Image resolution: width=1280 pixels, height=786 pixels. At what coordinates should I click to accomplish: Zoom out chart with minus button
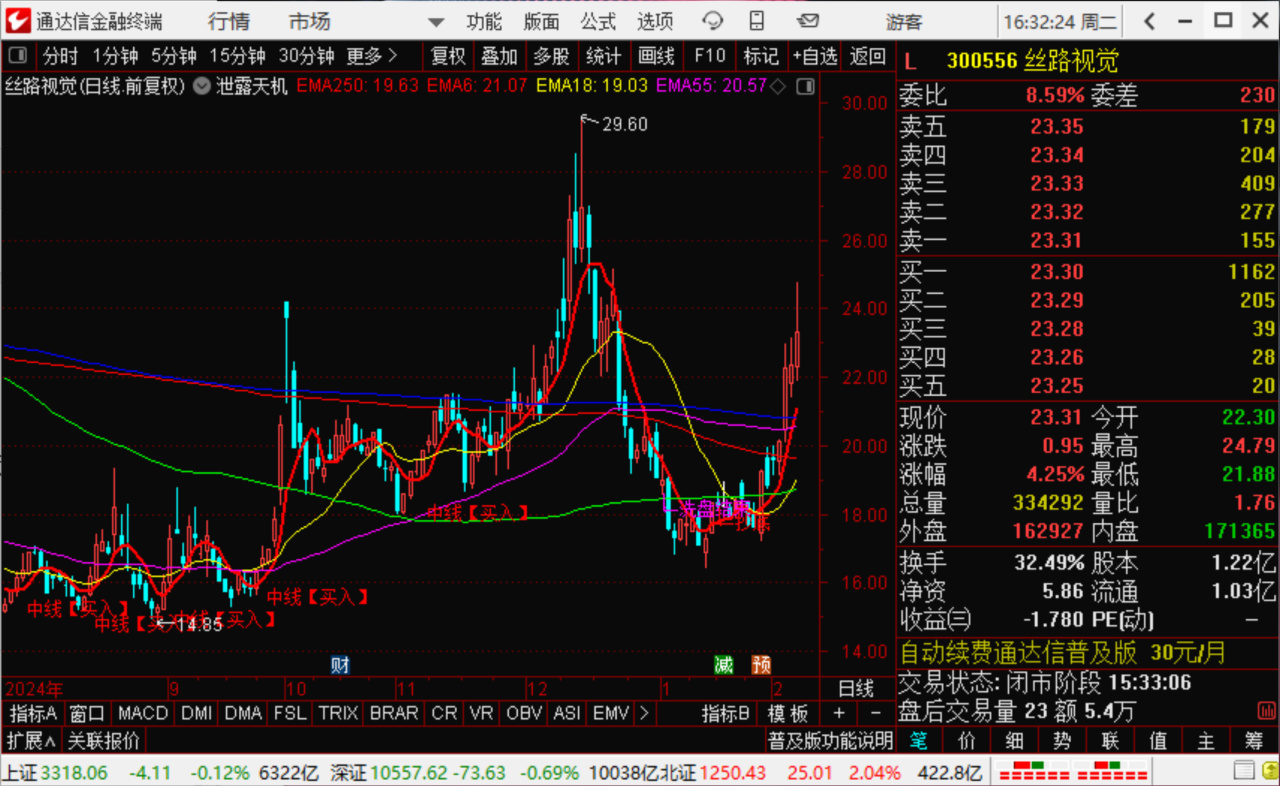pyautogui.click(x=876, y=713)
